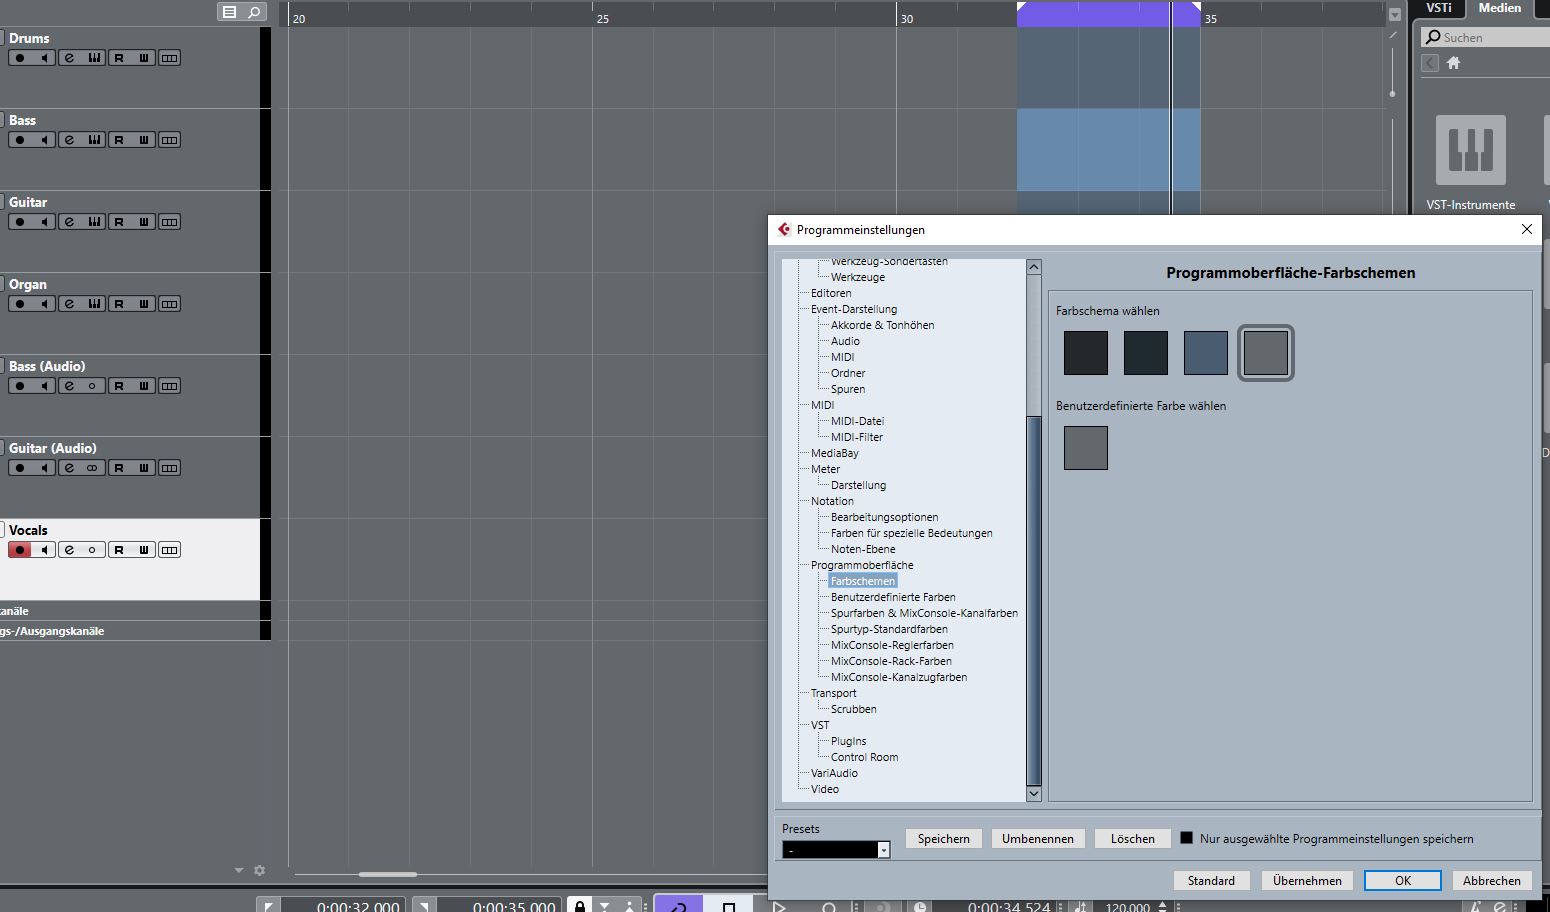Switch to the VSTi tab
1550x912 pixels.
pos(1439,8)
